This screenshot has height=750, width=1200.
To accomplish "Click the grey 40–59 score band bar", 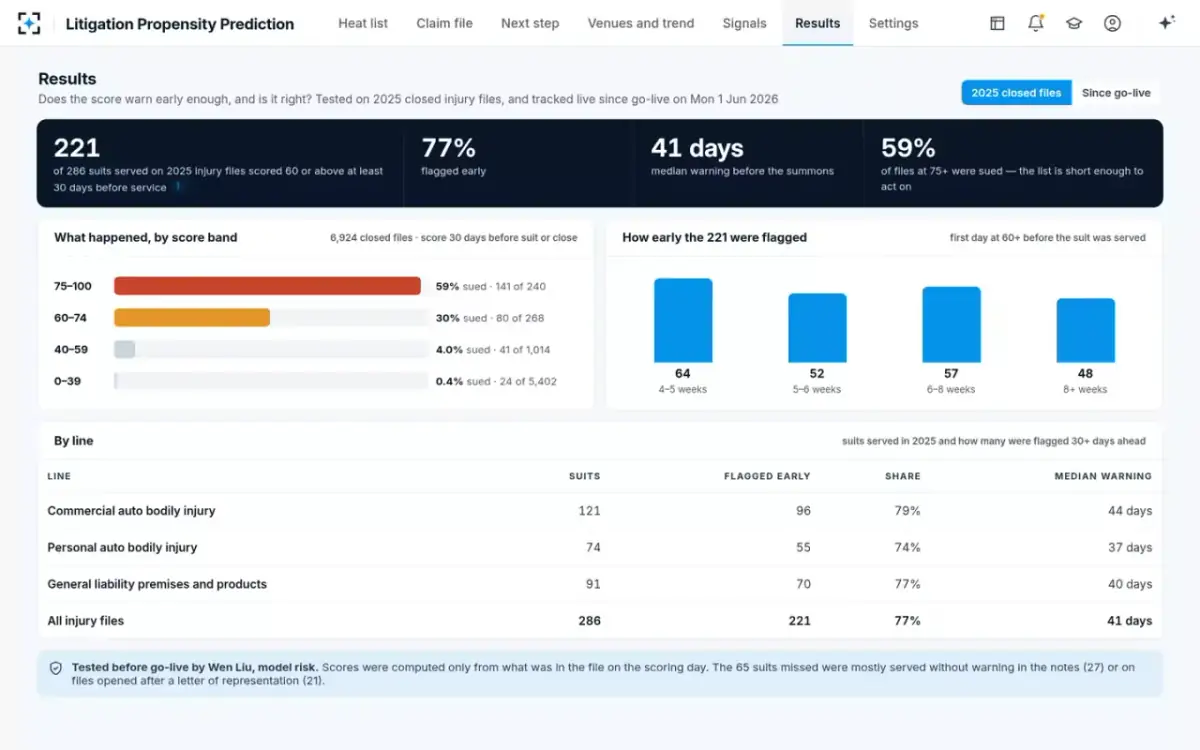I will [x=124, y=350].
